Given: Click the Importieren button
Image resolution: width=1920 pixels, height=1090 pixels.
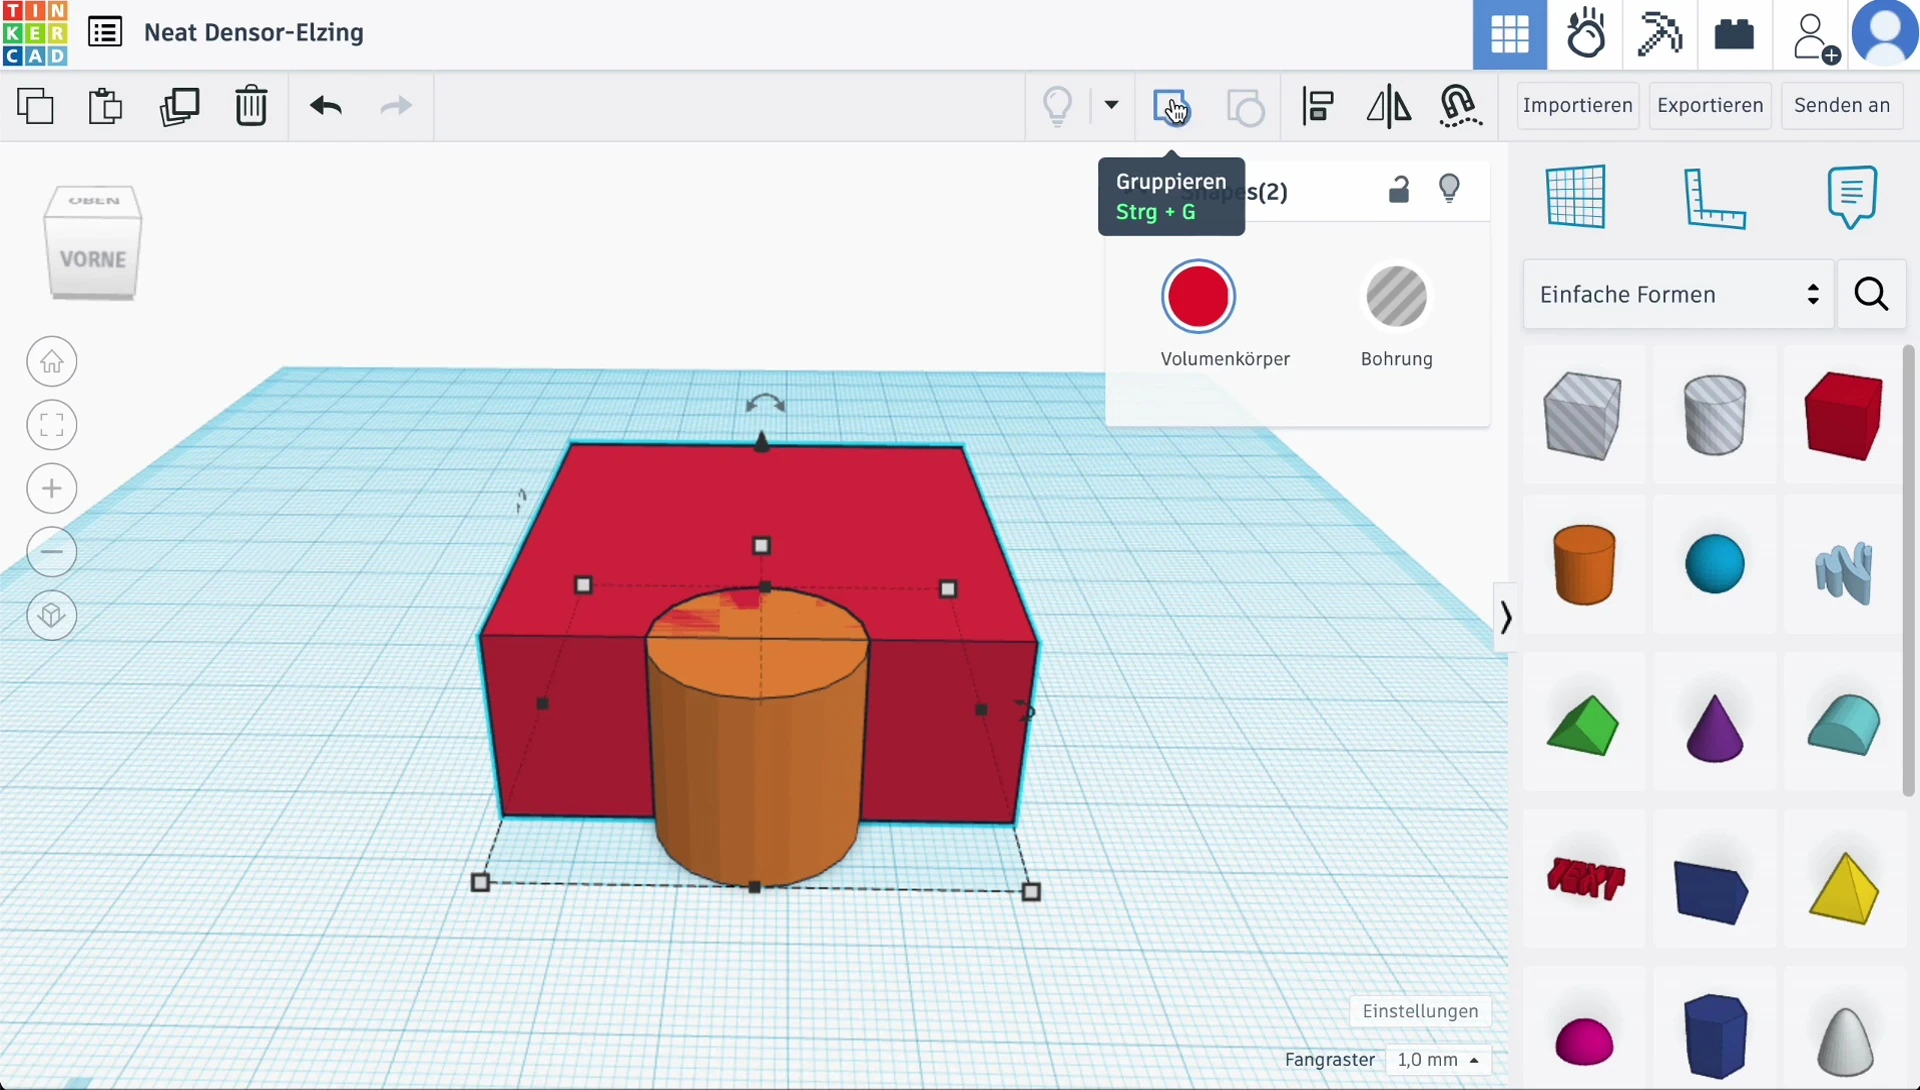Looking at the screenshot, I should point(1578,105).
